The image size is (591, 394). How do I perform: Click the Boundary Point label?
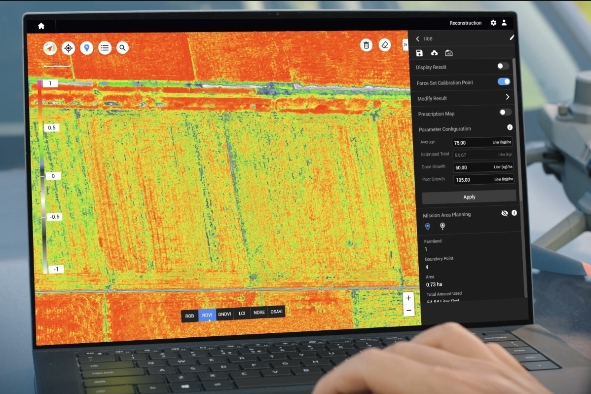point(439,259)
